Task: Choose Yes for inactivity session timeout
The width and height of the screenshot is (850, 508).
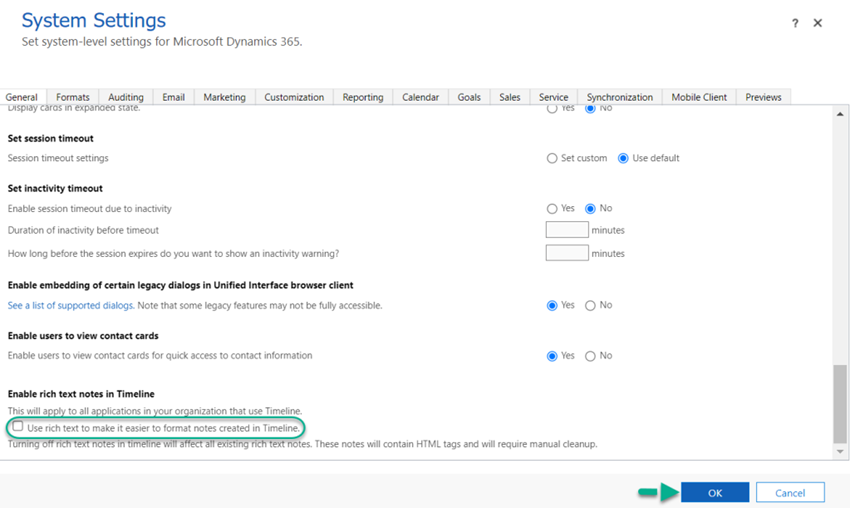Action: point(552,209)
